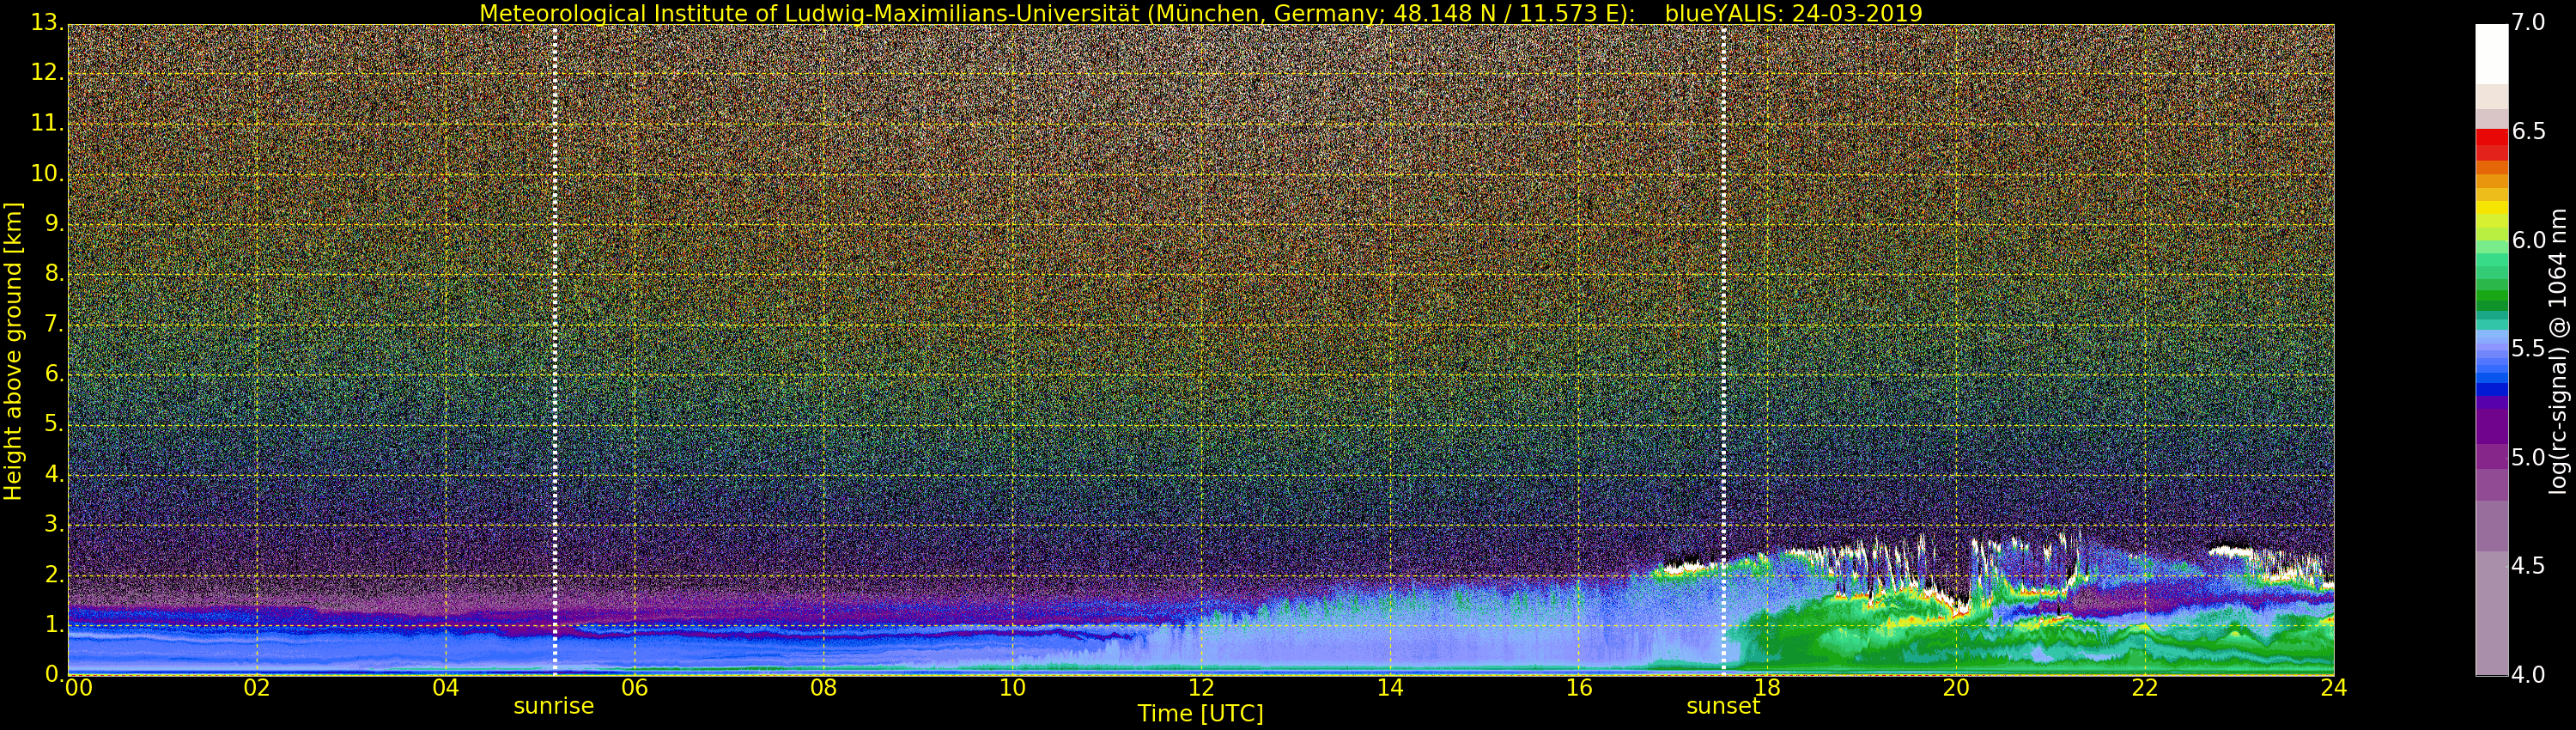Click the height axis tick '8.'
The height and width of the screenshot is (730, 2576).
pos(54,273)
